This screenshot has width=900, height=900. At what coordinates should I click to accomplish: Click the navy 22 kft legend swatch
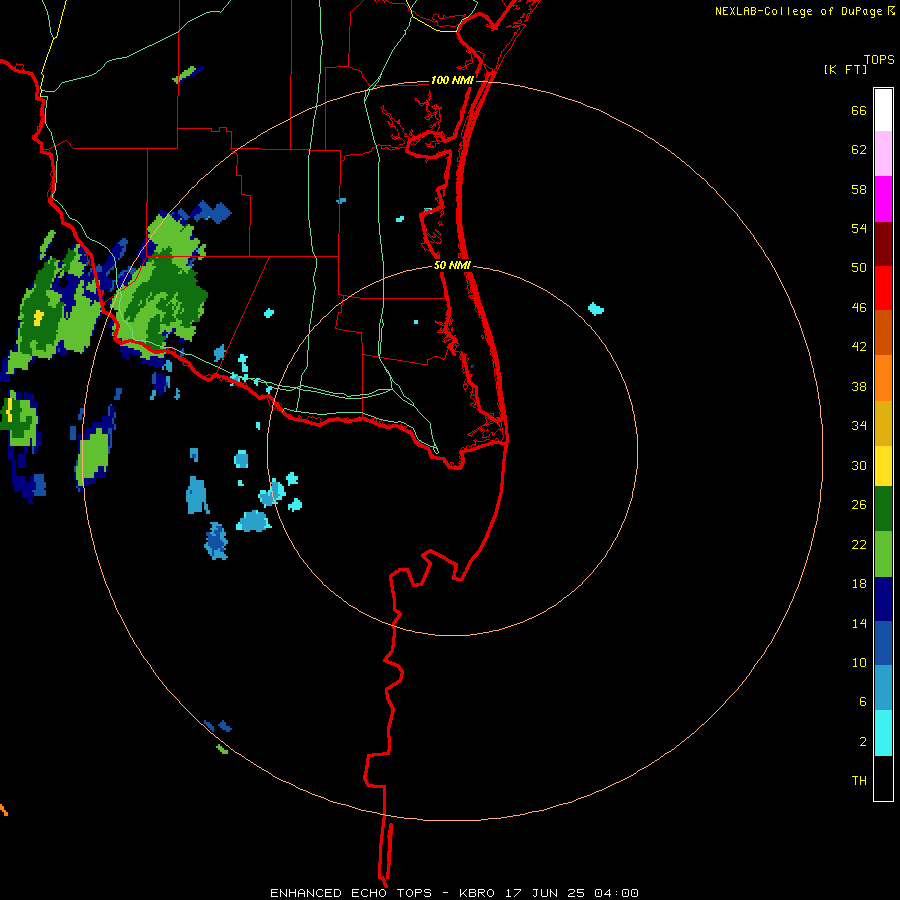pyautogui.click(x=883, y=599)
